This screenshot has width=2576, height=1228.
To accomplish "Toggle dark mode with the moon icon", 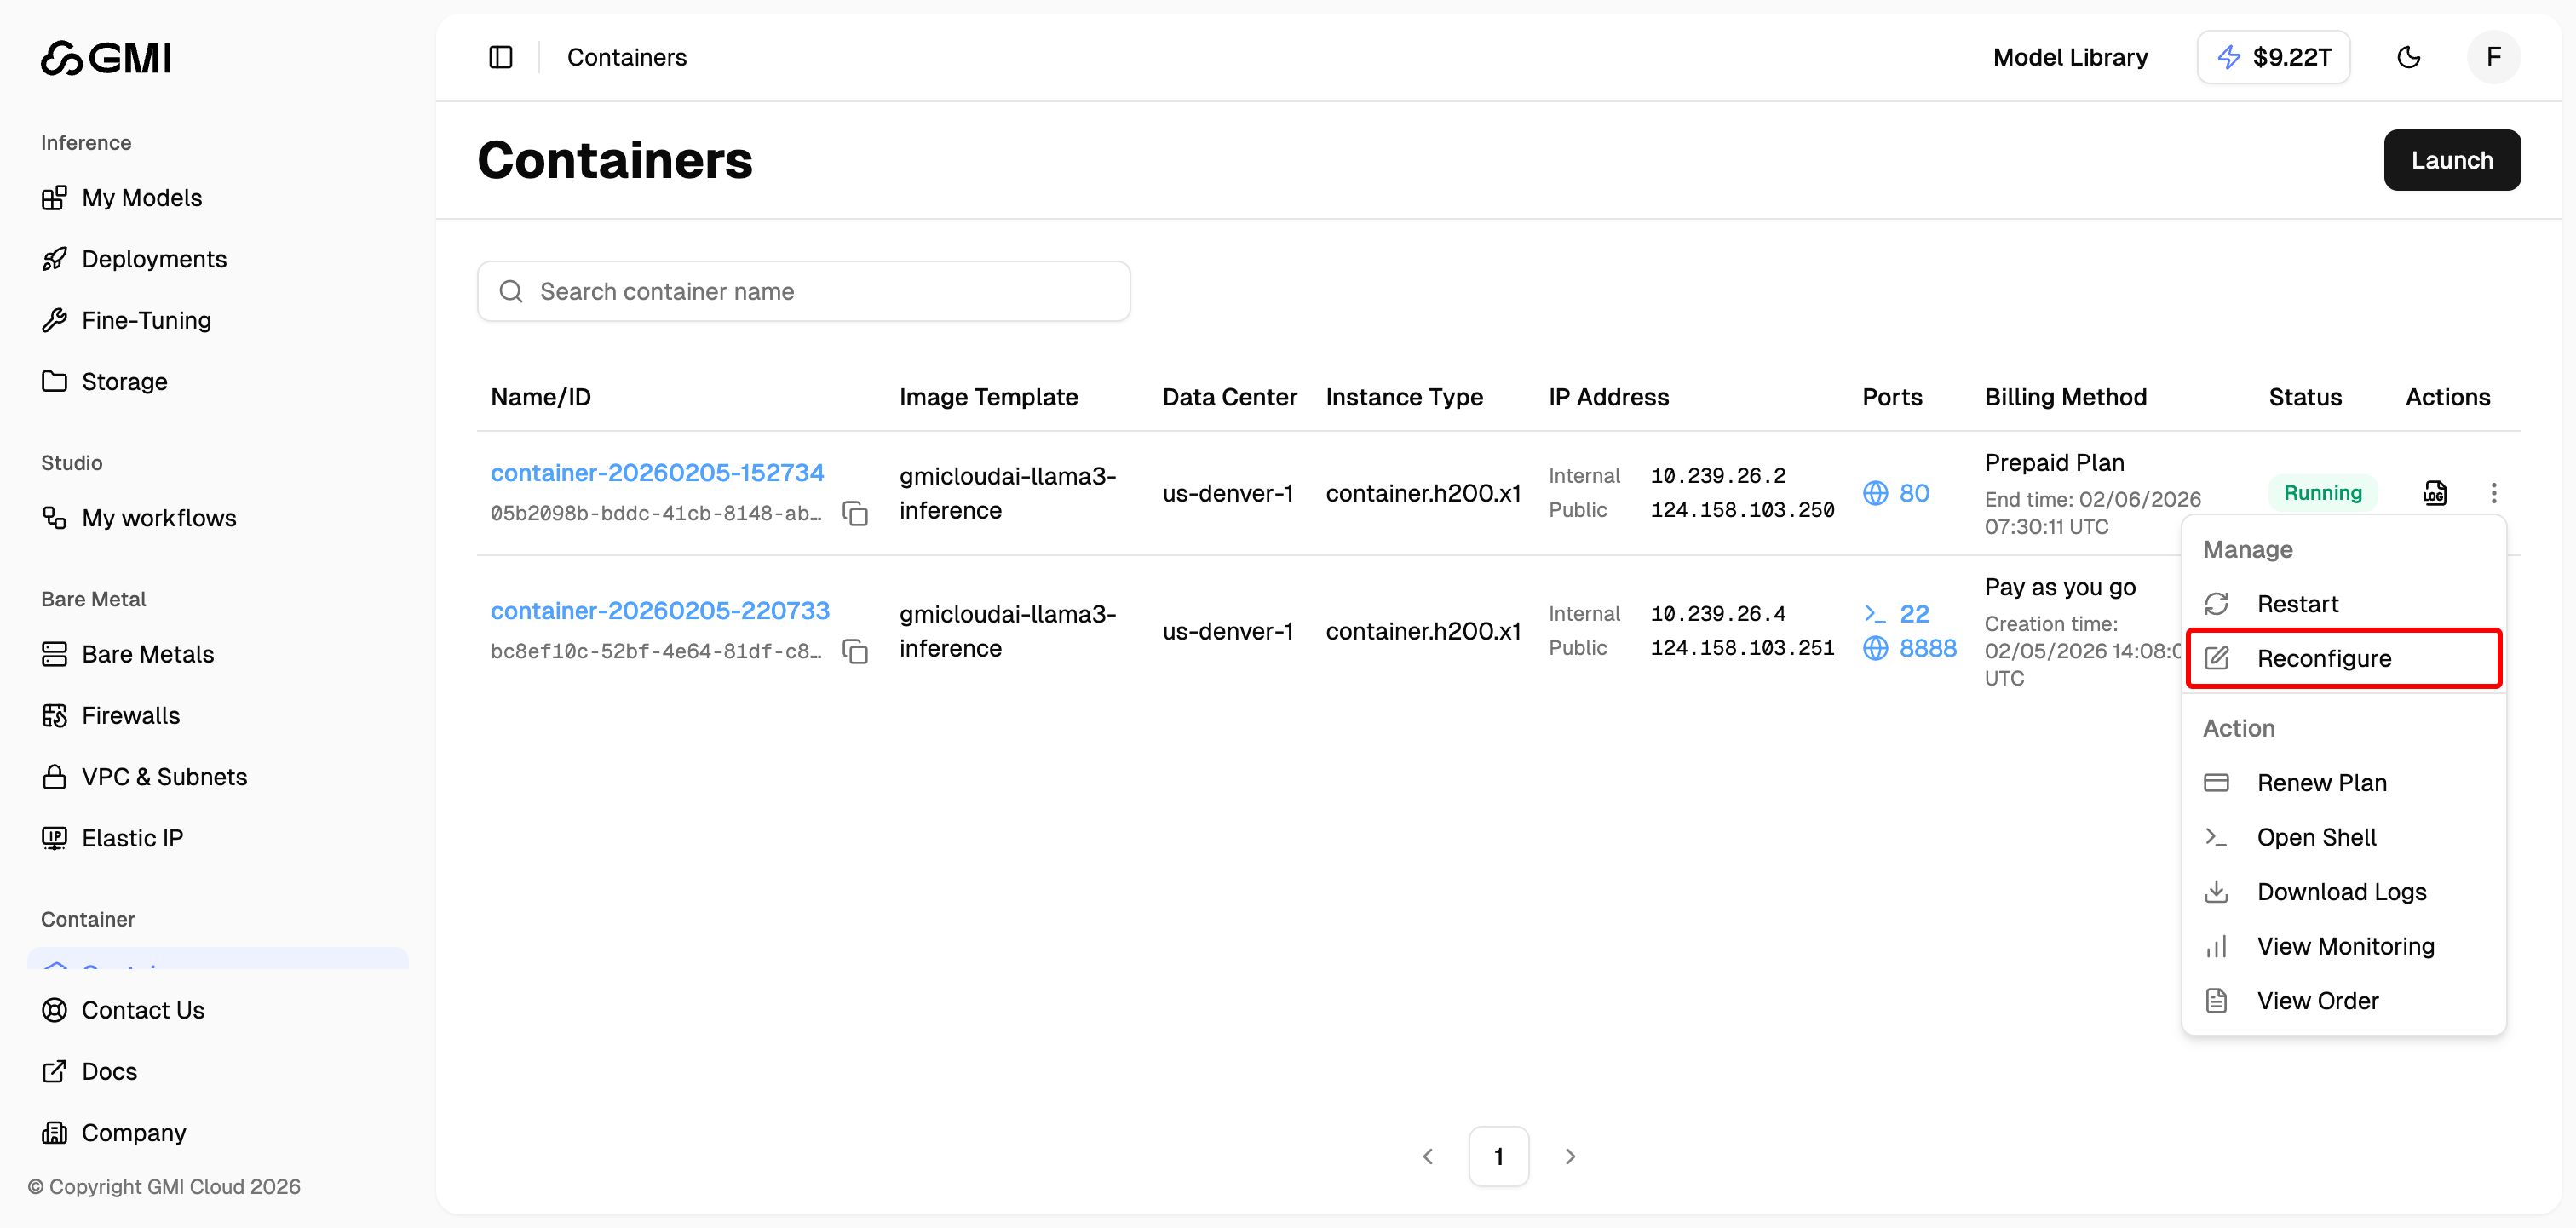I will click(x=2409, y=57).
